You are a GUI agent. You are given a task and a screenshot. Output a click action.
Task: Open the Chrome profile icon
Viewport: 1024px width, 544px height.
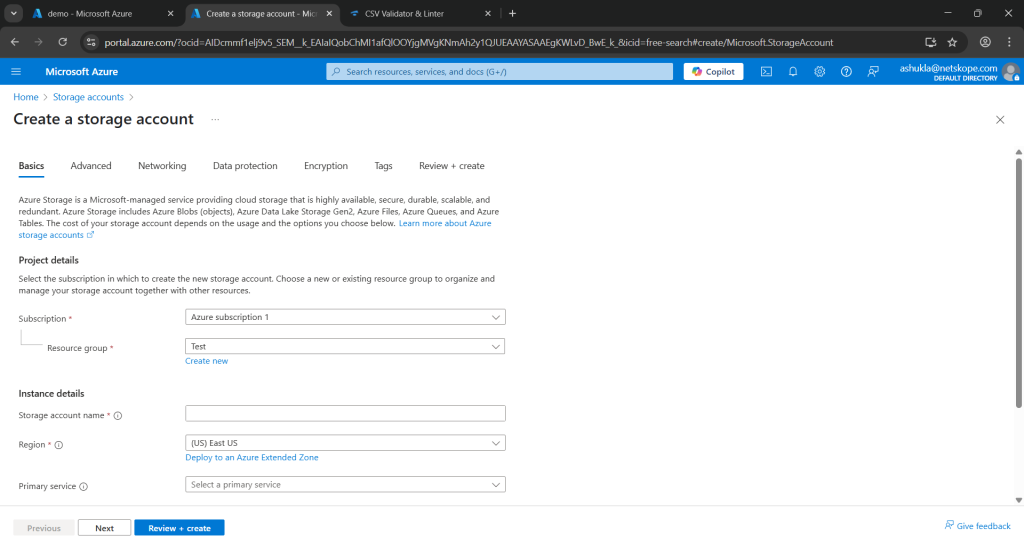pyautogui.click(x=985, y=42)
